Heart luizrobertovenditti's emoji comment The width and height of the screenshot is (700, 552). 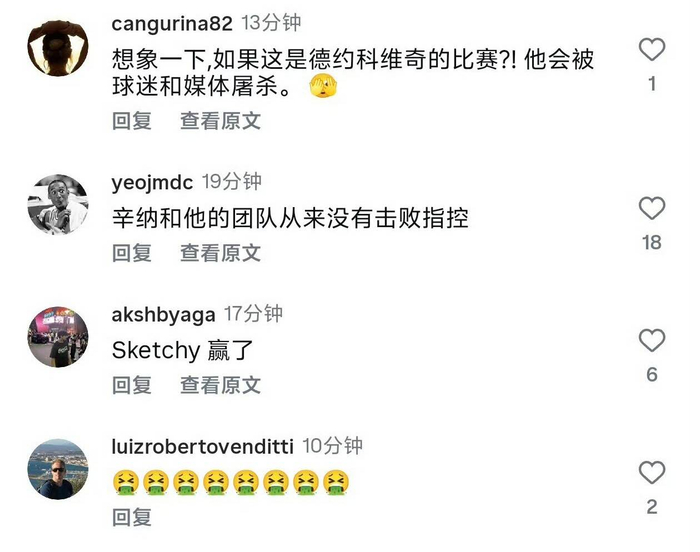click(652, 473)
